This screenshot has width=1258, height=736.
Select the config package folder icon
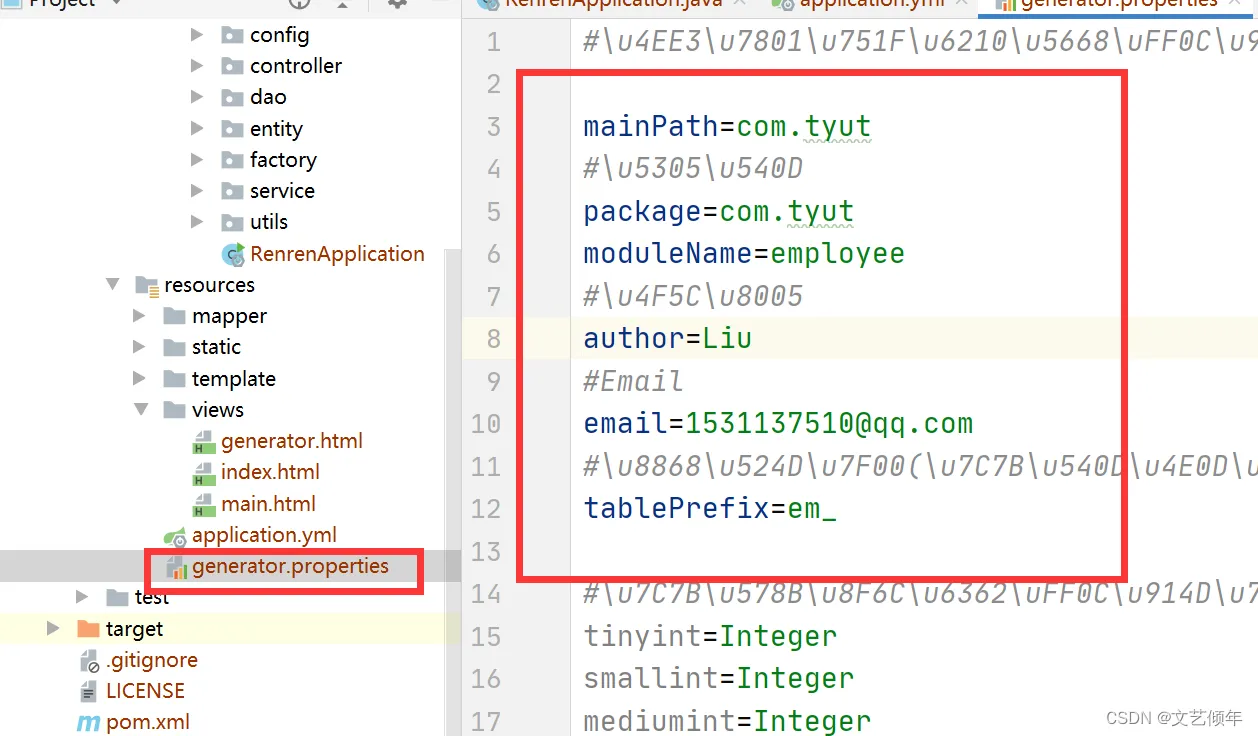[x=232, y=35]
